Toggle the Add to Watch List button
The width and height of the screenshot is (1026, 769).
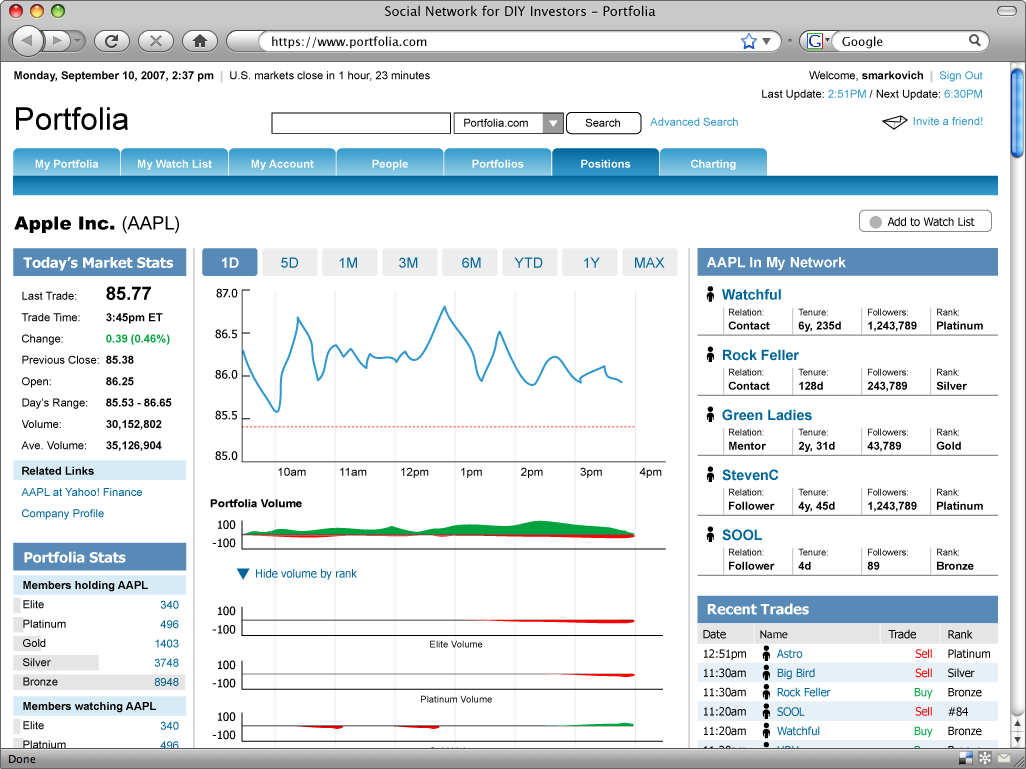tap(924, 222)
